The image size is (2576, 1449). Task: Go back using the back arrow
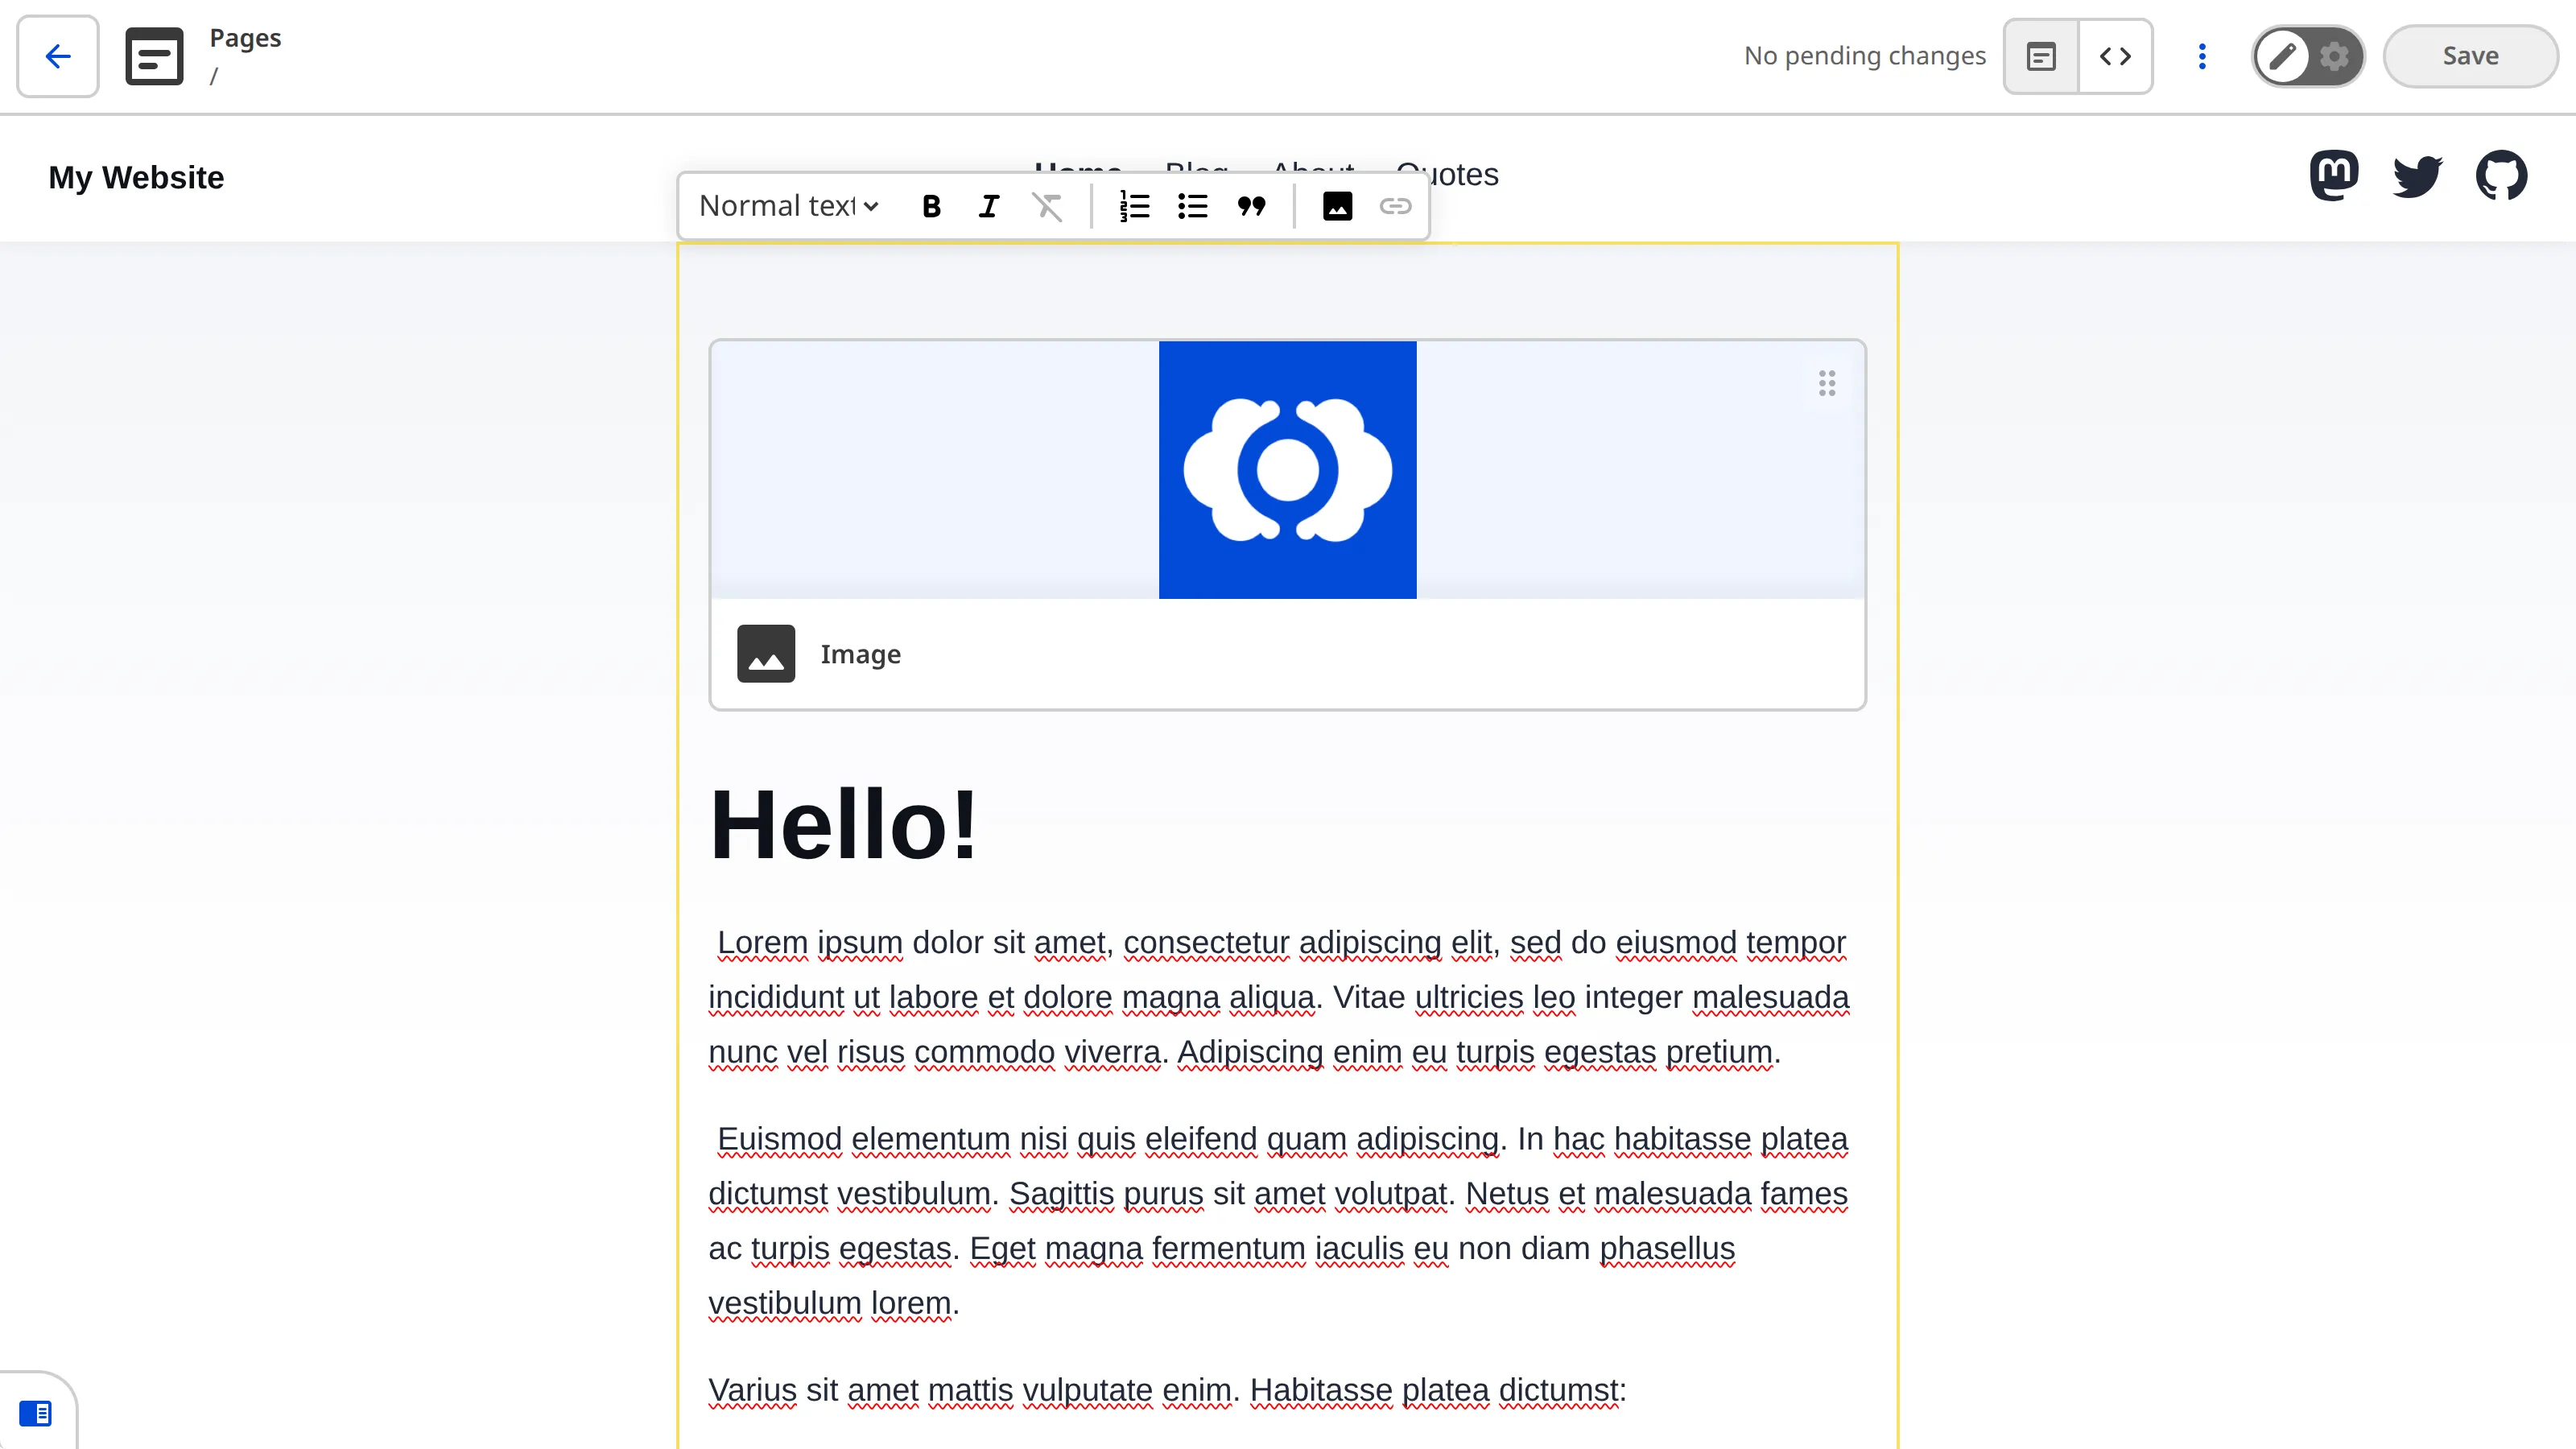[57, 56]
